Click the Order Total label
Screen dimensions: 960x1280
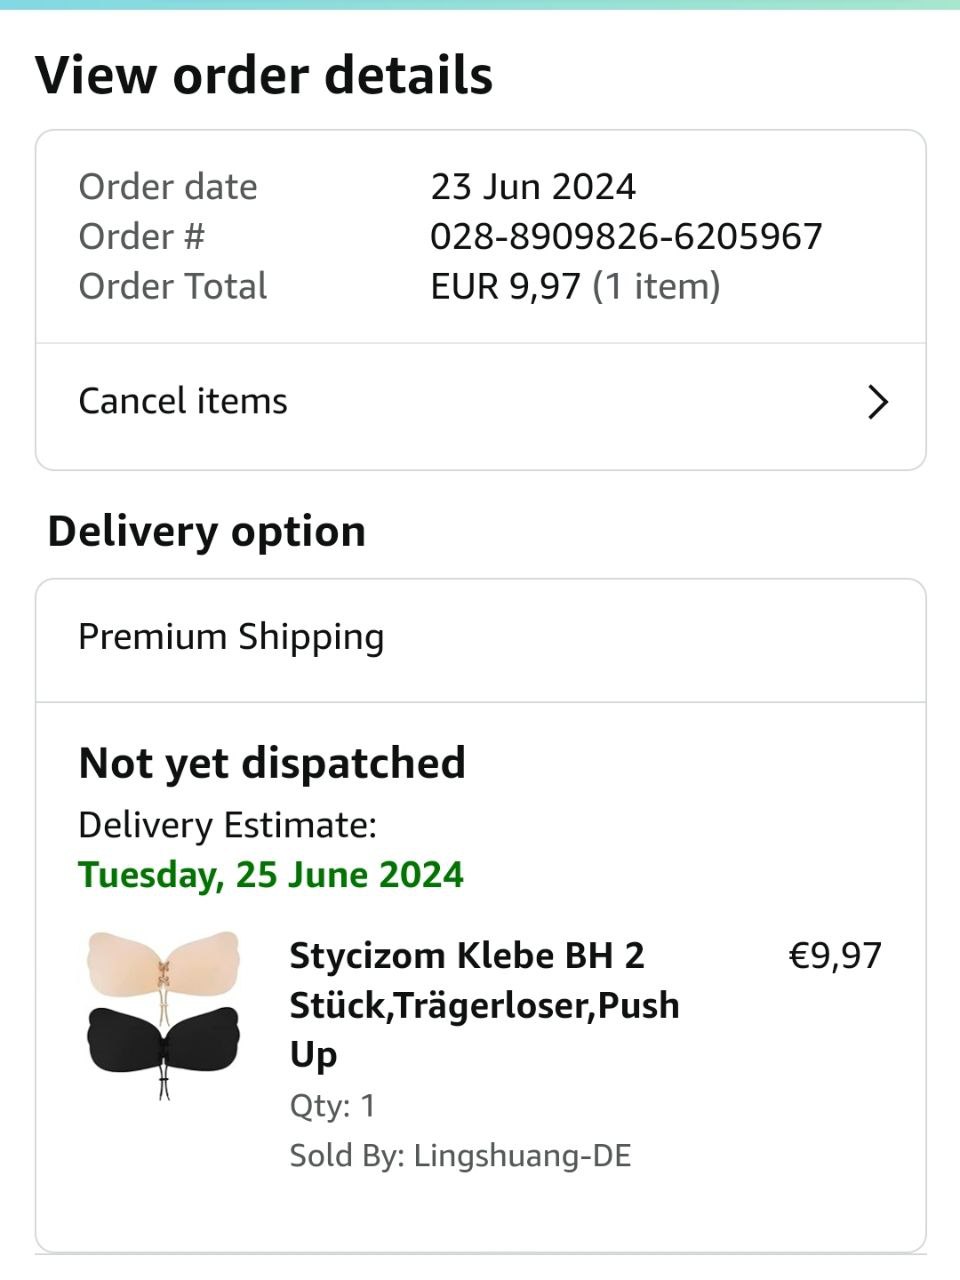173,287
